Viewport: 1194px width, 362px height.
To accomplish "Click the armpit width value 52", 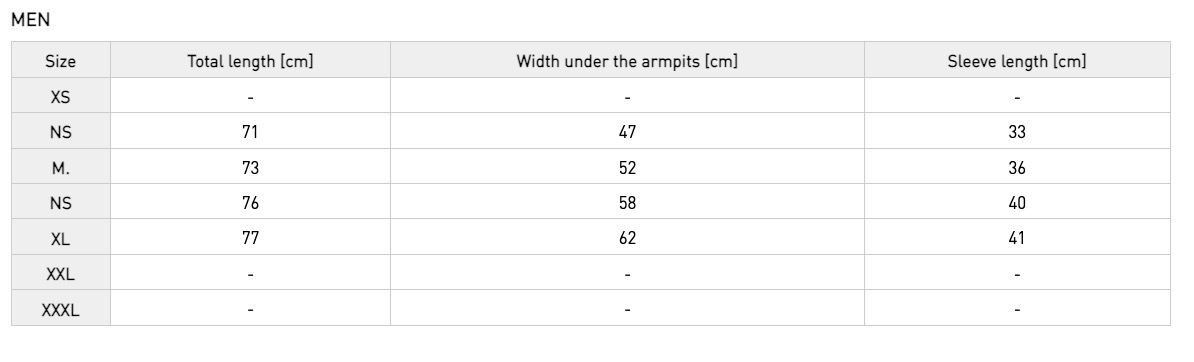I will tap(627, 168).
